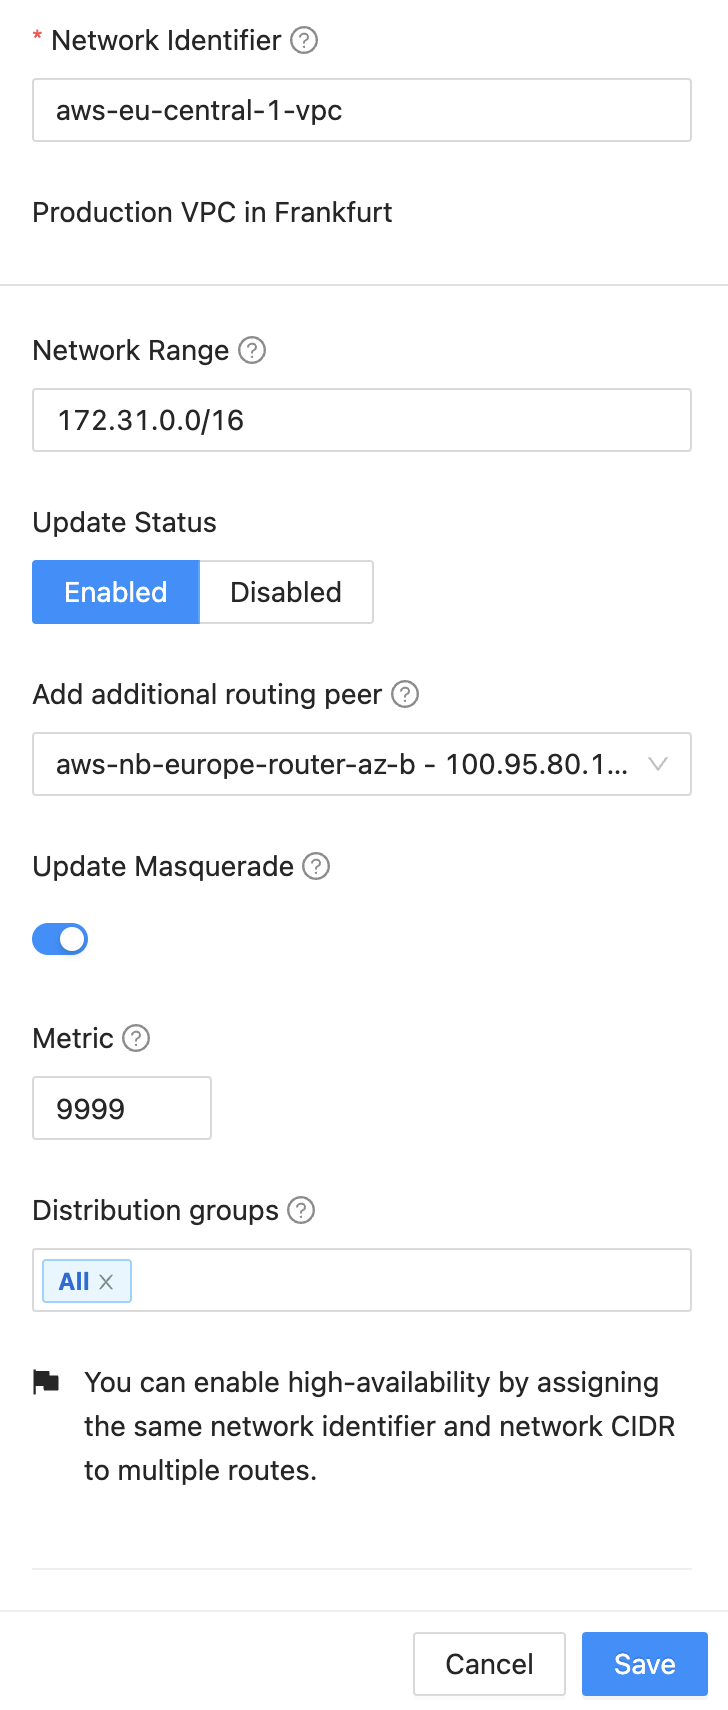Remove the All group tag
The width and height of the screenshot is (728, 1710).
tap(106, 1282)
